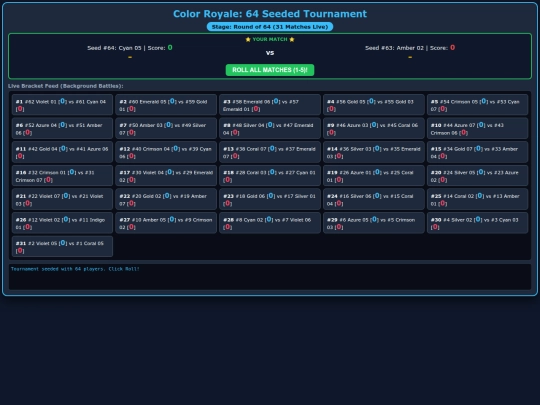Select match #24 Silver 06 vs Coral 04
The width and height of the screenshot is (540, 405).
click(x=374, y=199)
